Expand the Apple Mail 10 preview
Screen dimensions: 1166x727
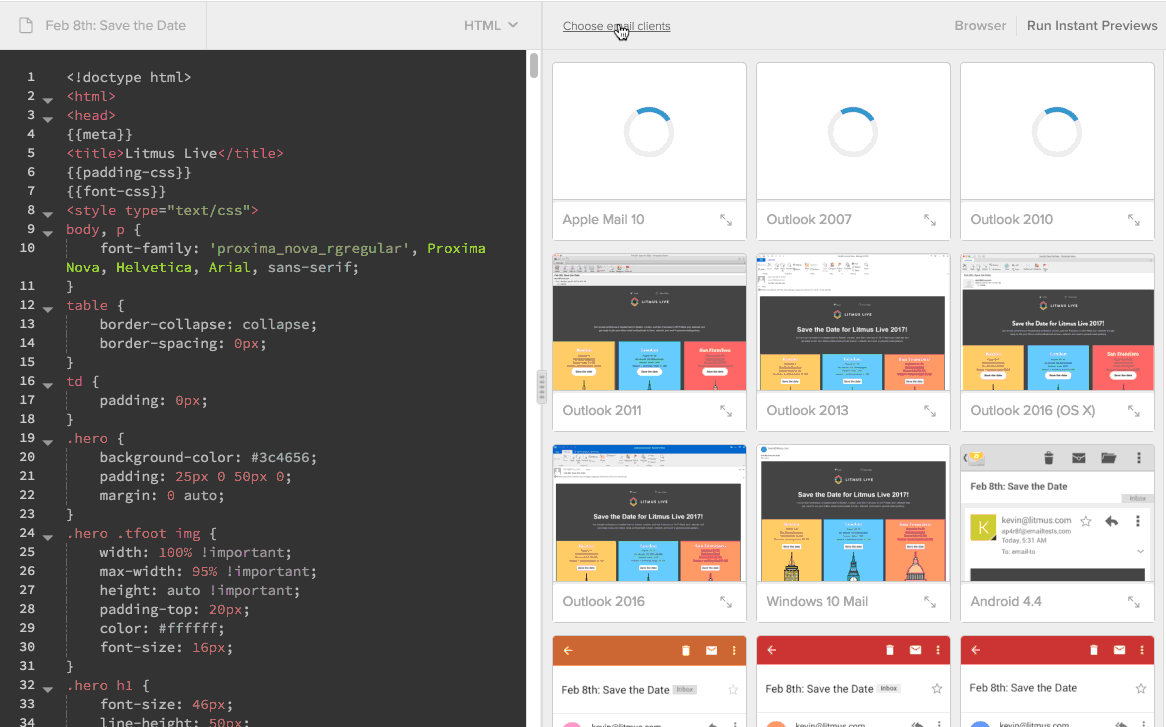(x=726, y=220)
